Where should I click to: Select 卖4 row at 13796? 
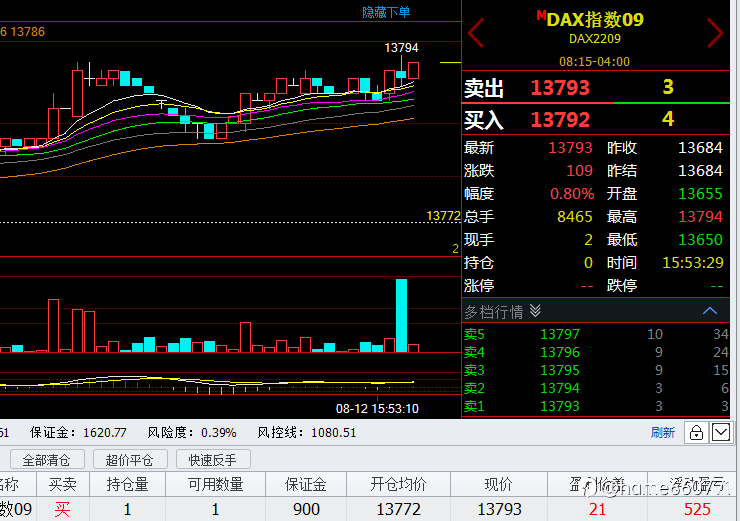[x=596, y=352]
